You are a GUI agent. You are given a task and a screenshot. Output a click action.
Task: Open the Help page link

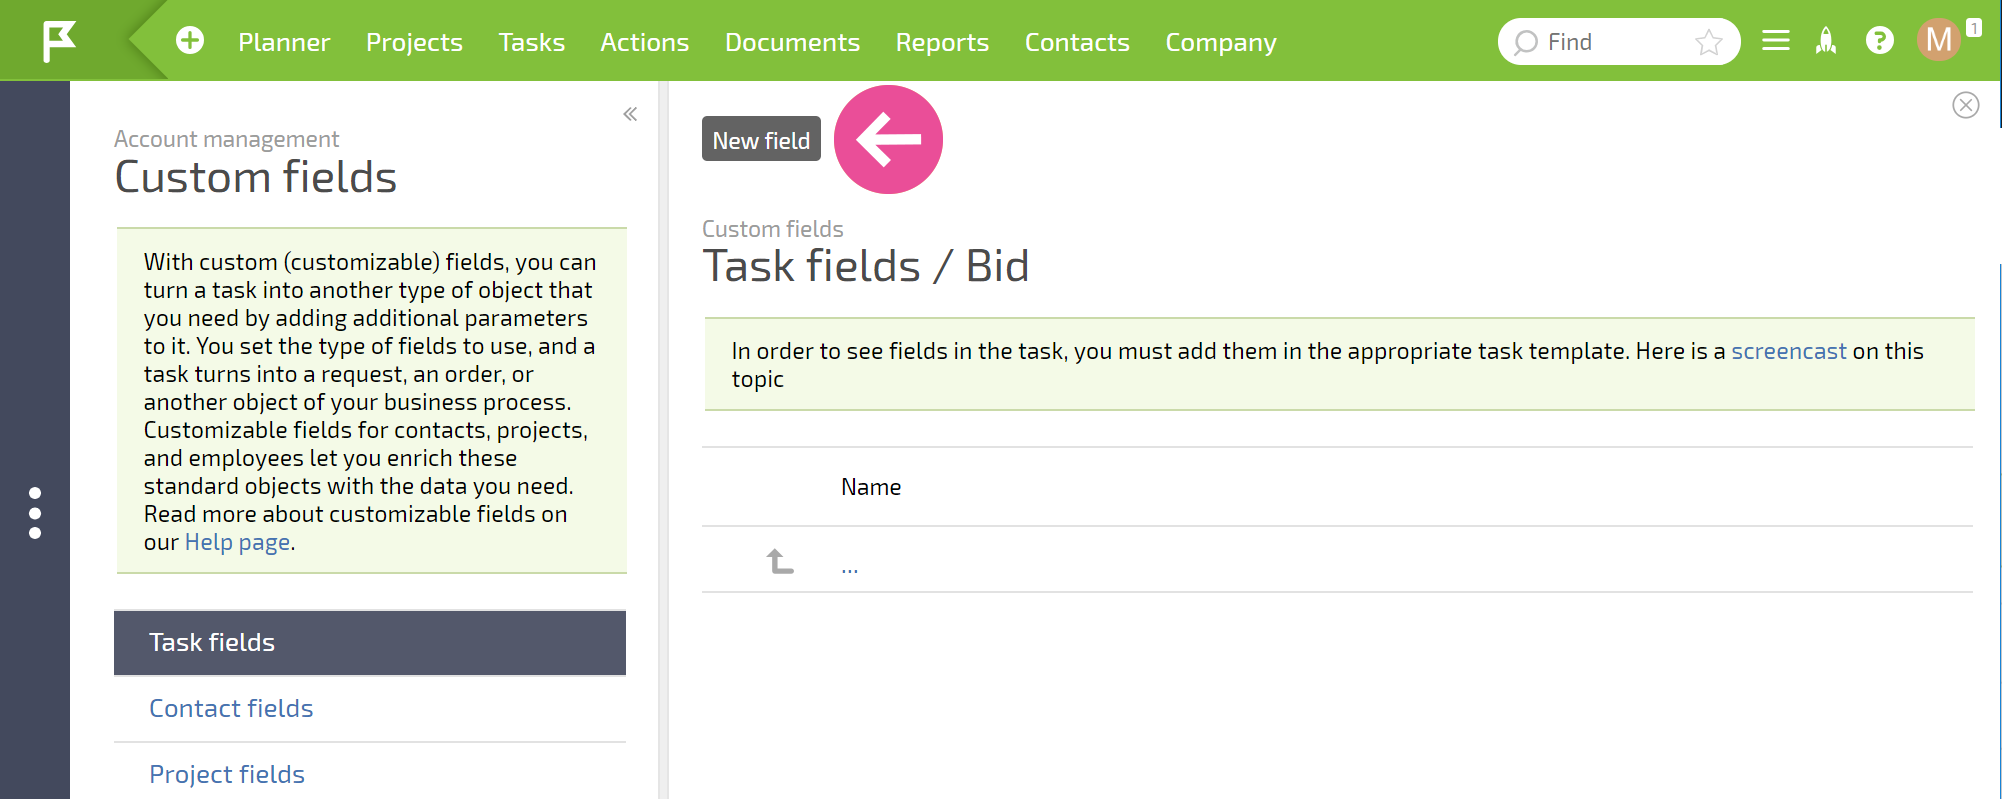coord(238,542)
